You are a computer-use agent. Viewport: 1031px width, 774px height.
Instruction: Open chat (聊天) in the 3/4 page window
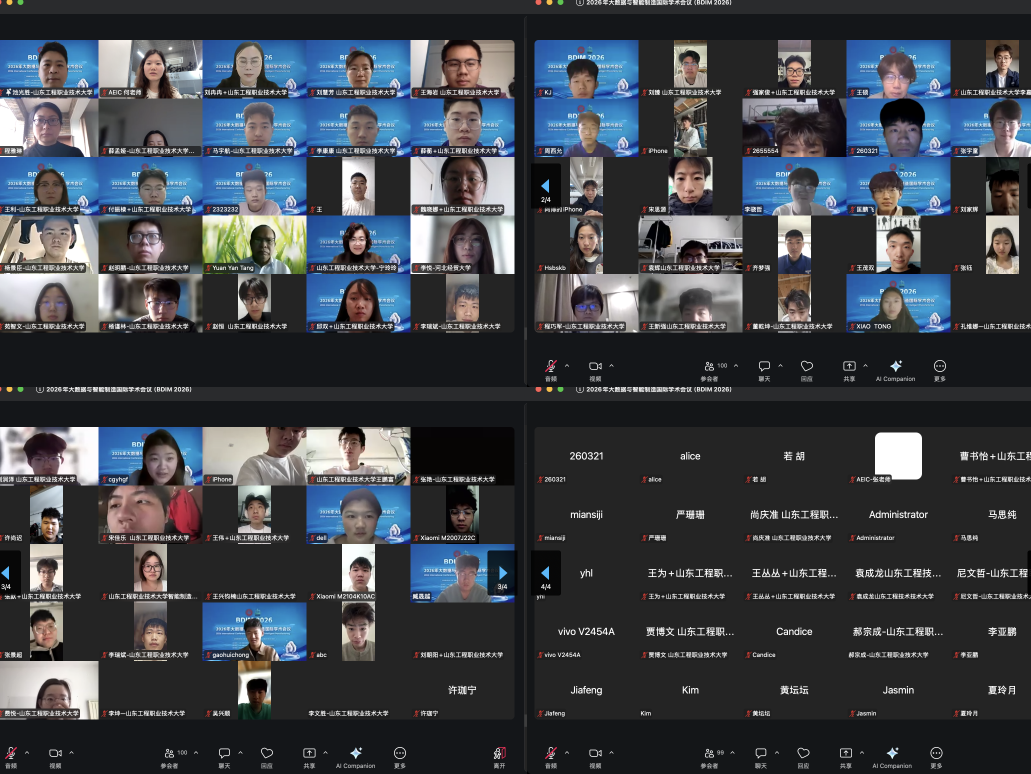pyautogui.click(x=224, y=754)
